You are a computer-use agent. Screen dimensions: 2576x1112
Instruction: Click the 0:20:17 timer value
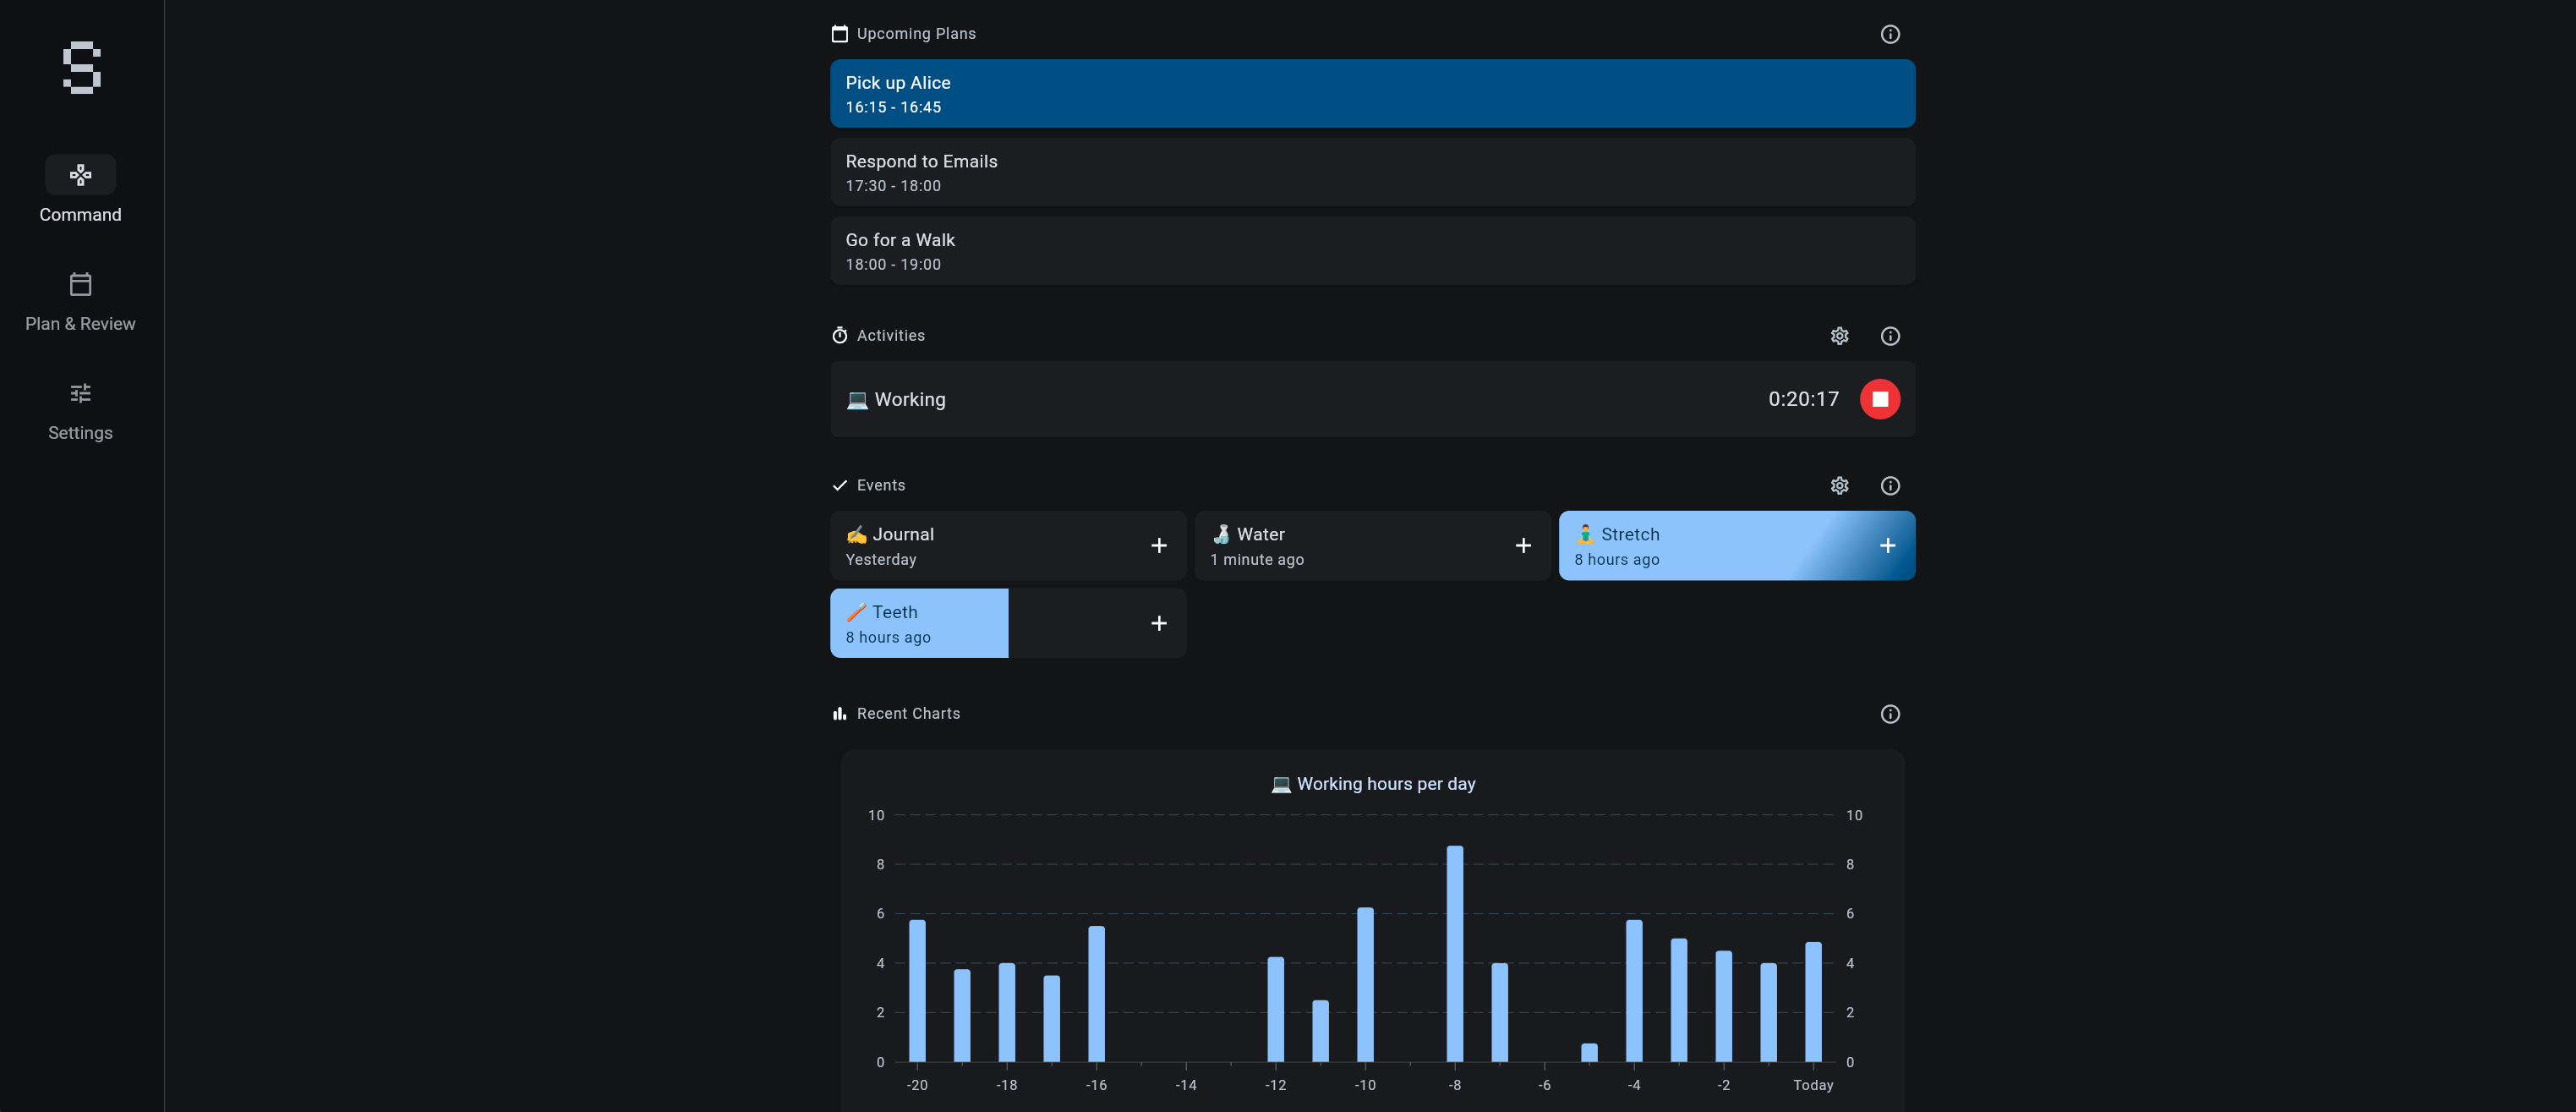point(1803,399)
